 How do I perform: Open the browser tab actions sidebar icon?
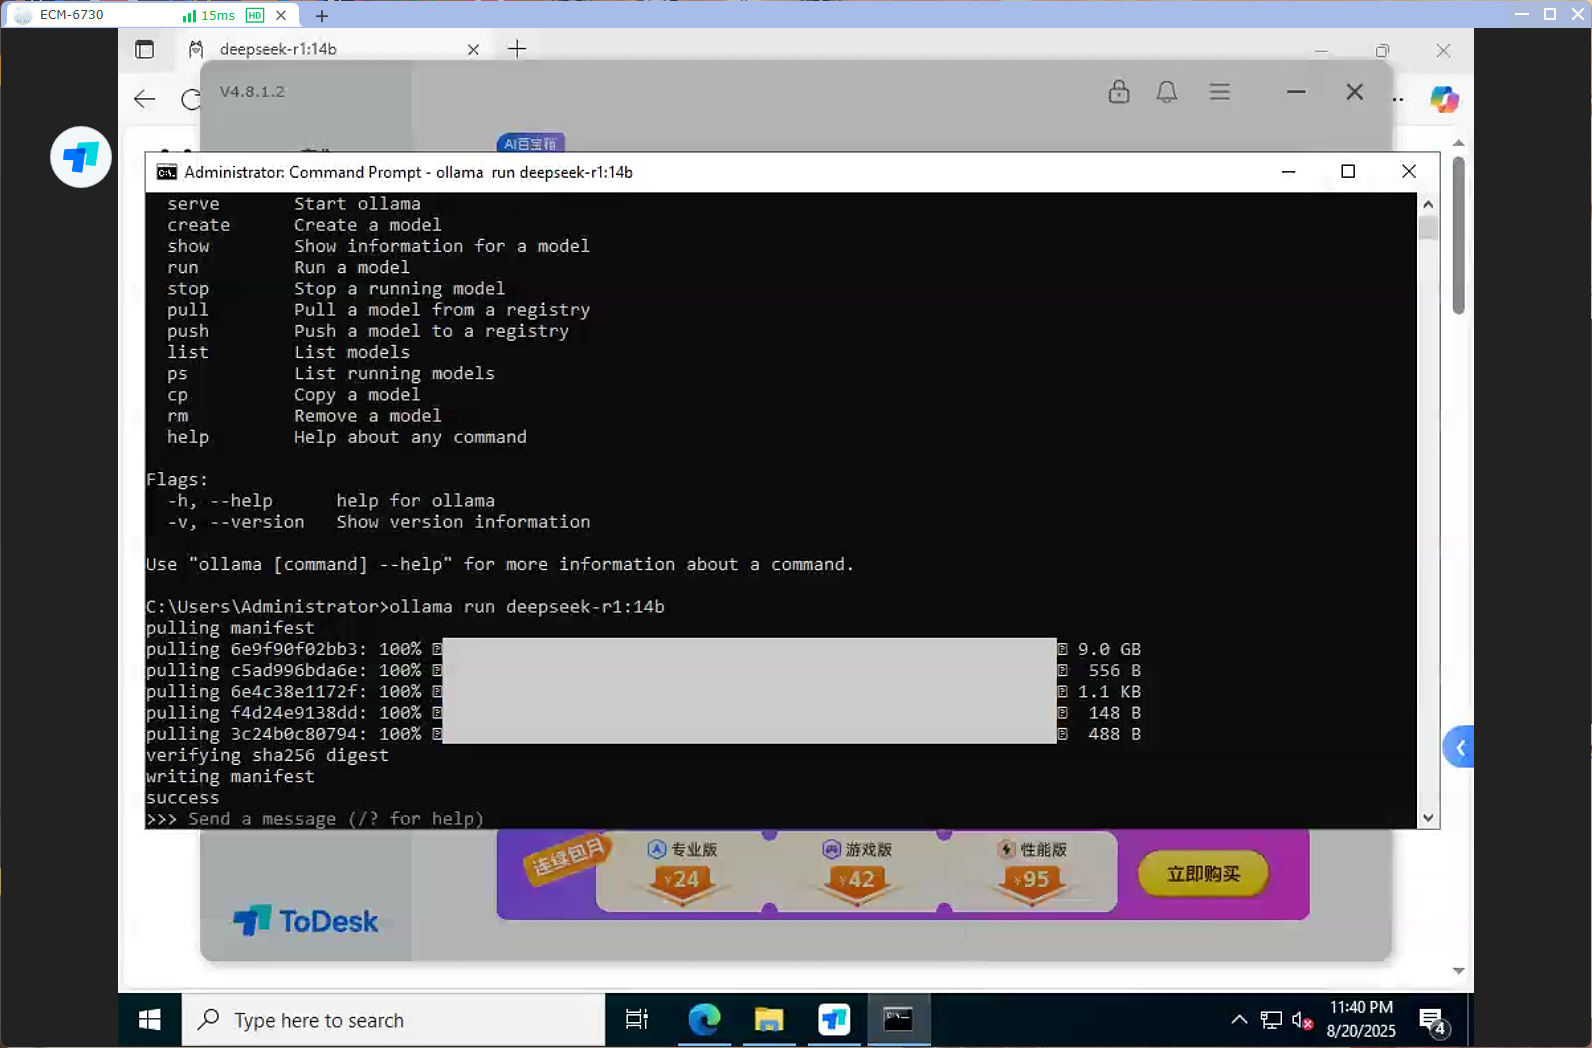coord(145,49)
